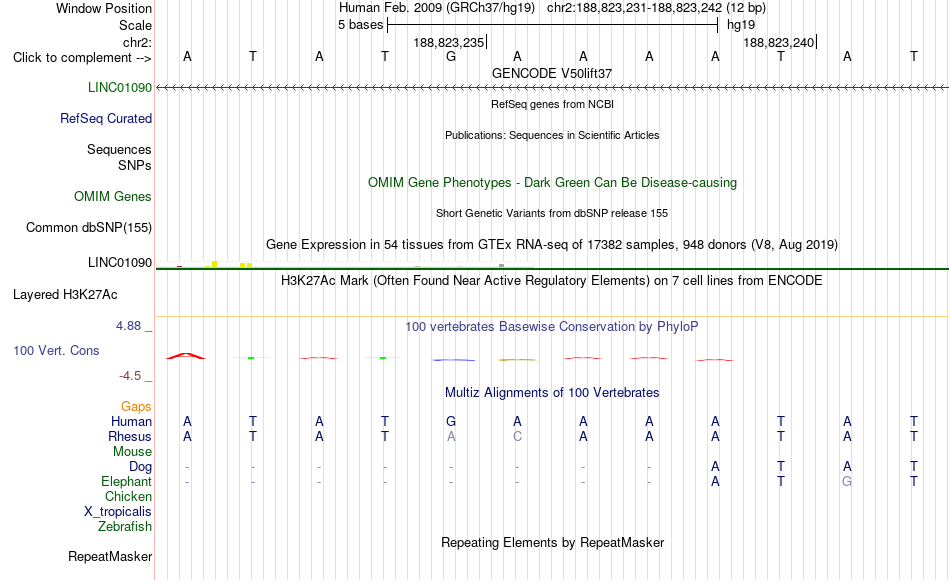Image resolution: width=950 pixels, height=580 pixels.
Task: Open the green LINC01090 GENCODE gene label
Action: (120, 87)
